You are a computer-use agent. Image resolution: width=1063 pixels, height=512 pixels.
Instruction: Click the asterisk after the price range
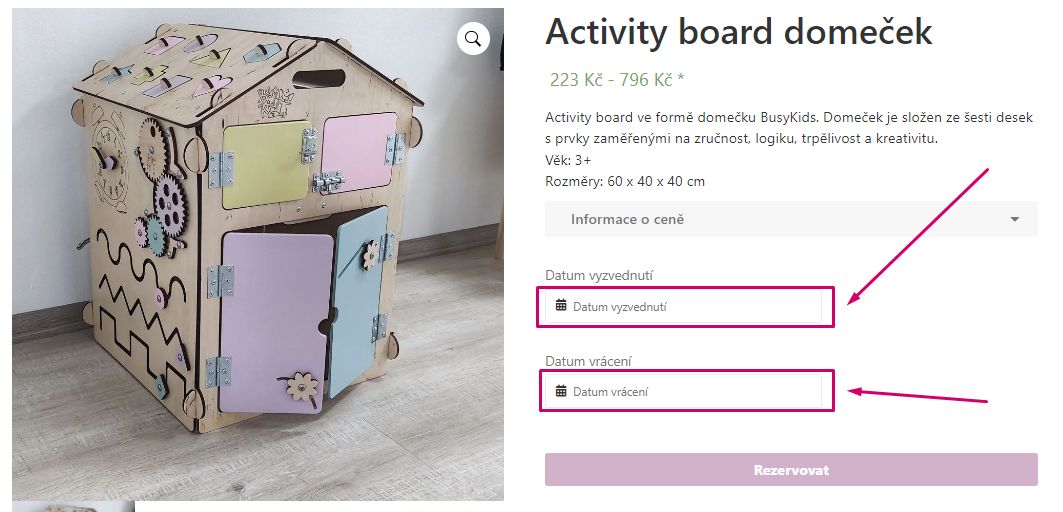(680, 80)
